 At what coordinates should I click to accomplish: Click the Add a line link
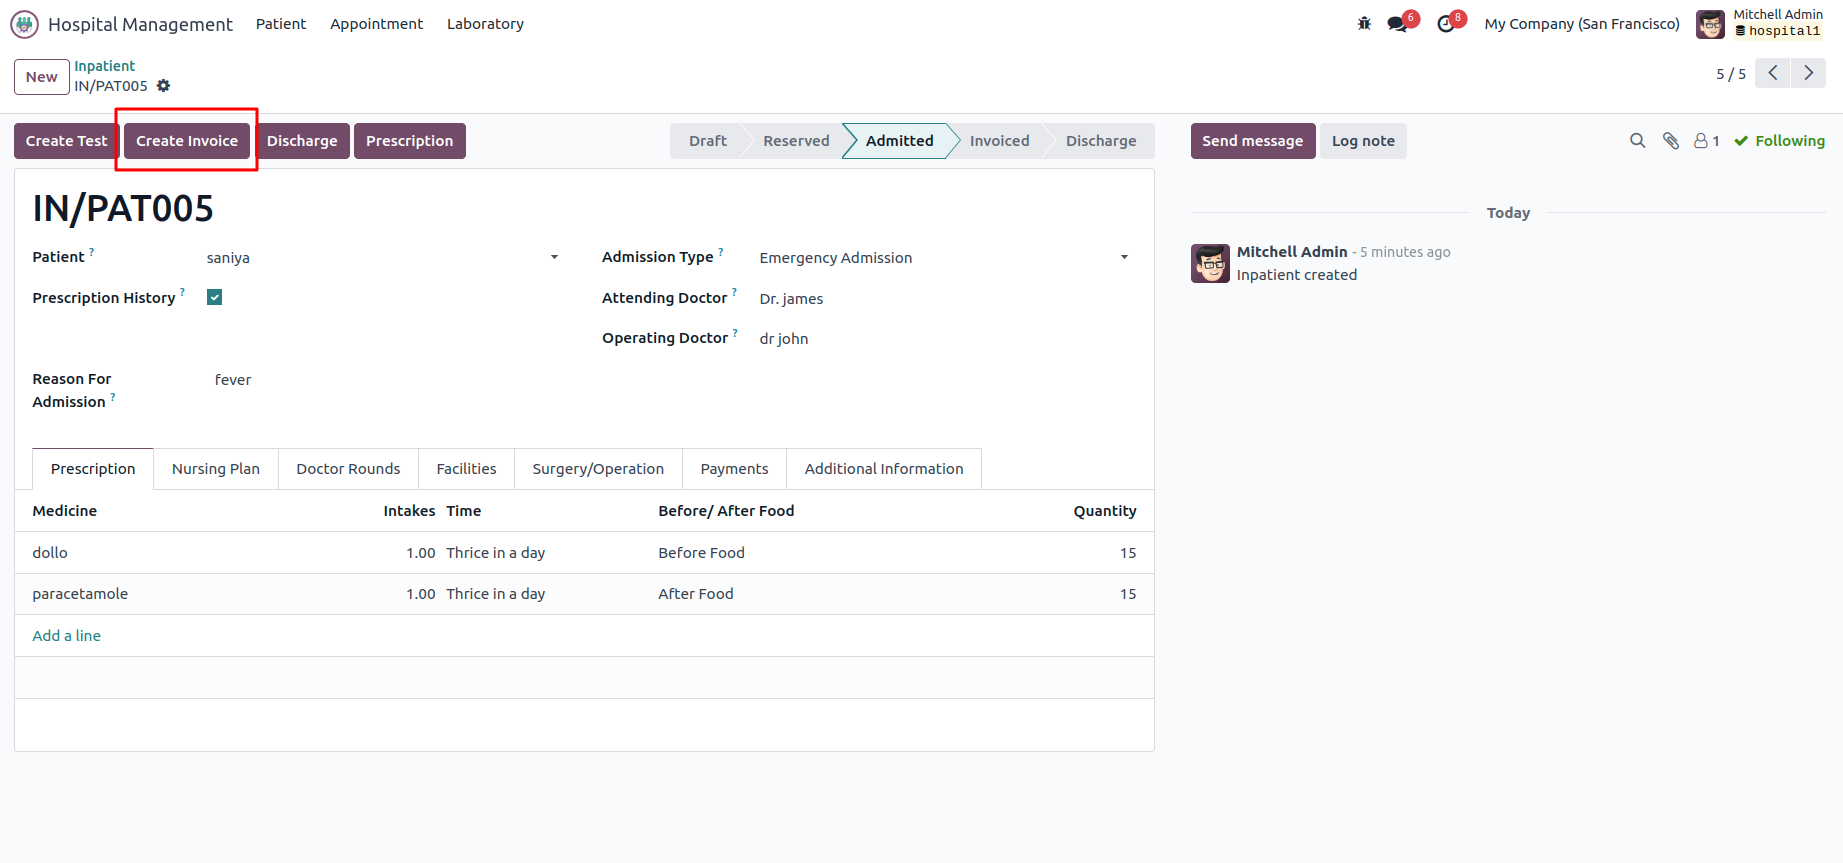click(x=66, y=636)
